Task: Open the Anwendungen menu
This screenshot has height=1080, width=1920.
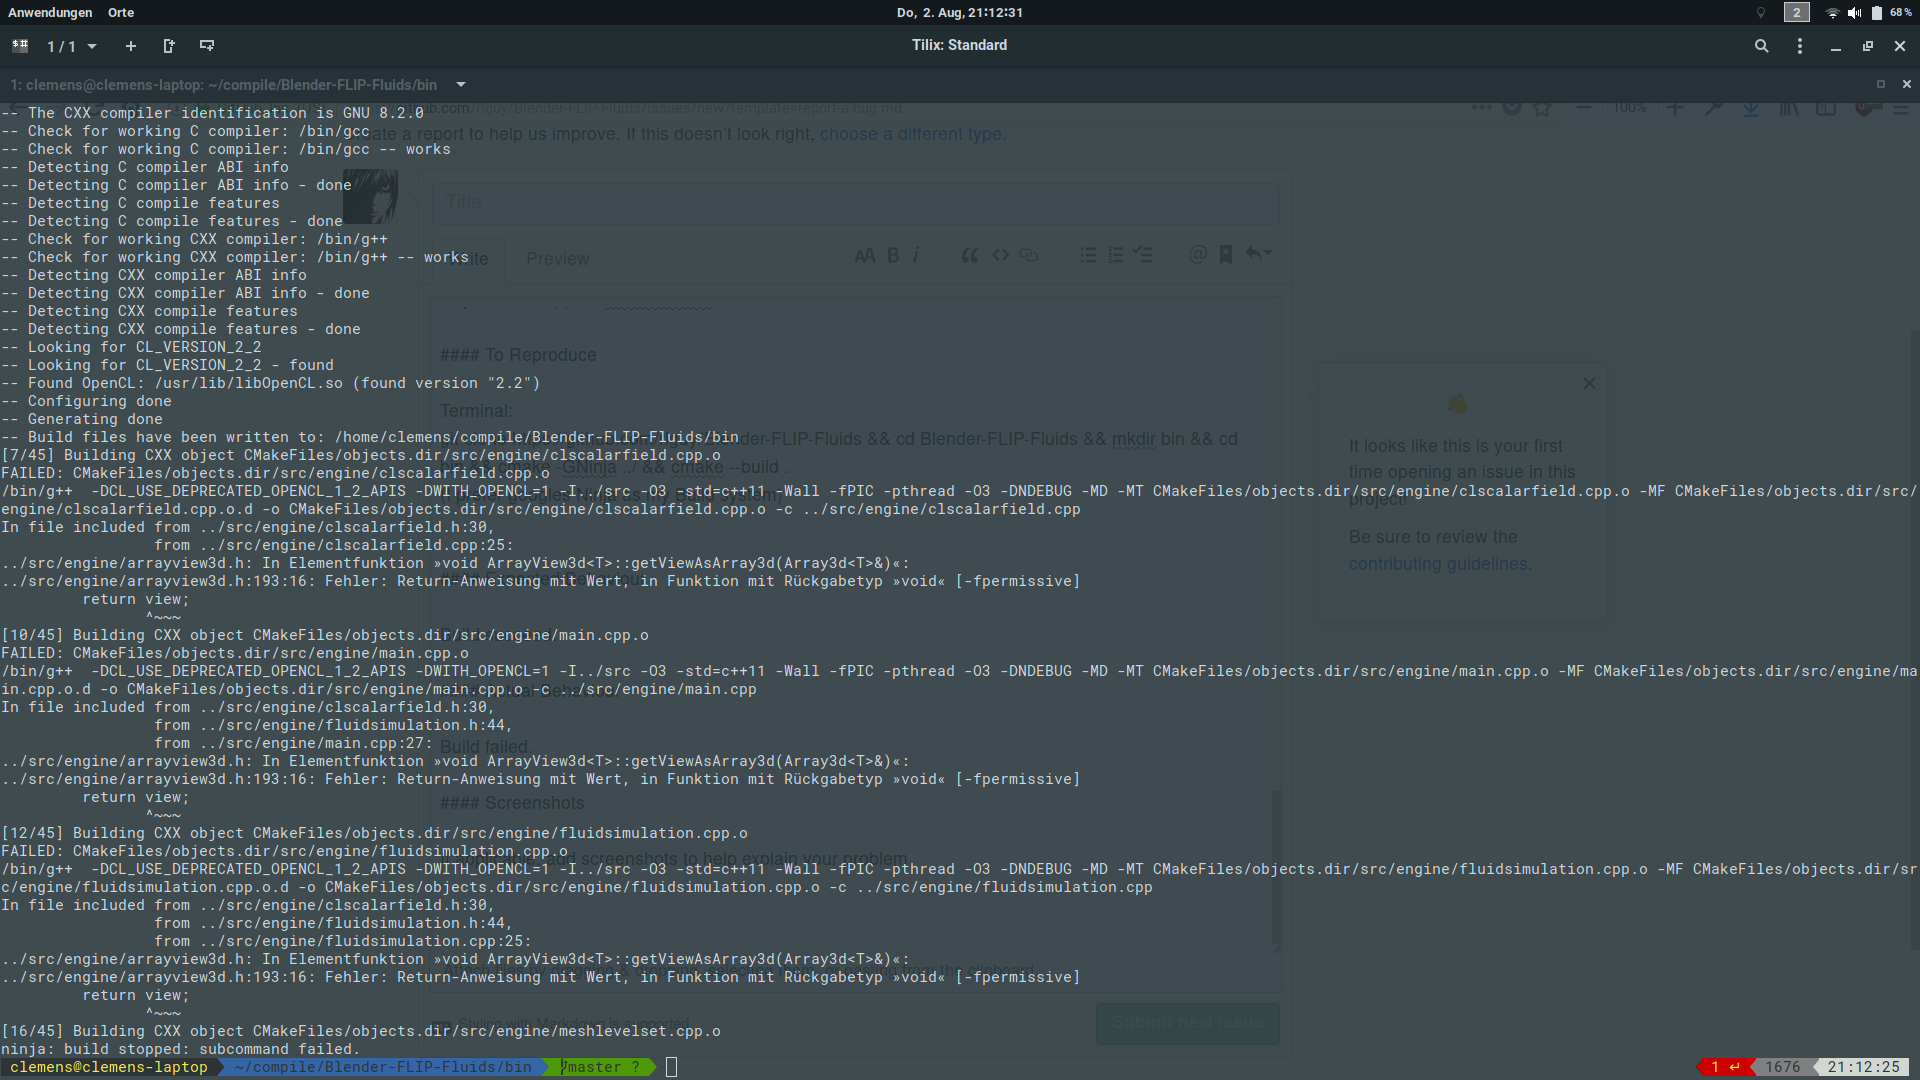Action: point(50,12)
